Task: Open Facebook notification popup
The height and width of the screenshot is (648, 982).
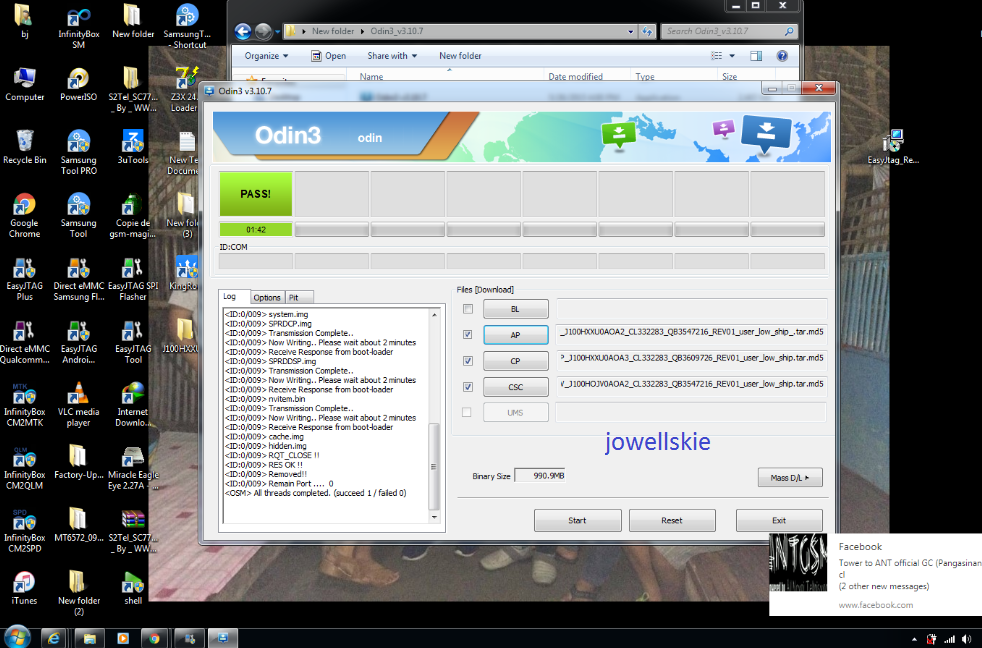Action: [x=876, y=574]
